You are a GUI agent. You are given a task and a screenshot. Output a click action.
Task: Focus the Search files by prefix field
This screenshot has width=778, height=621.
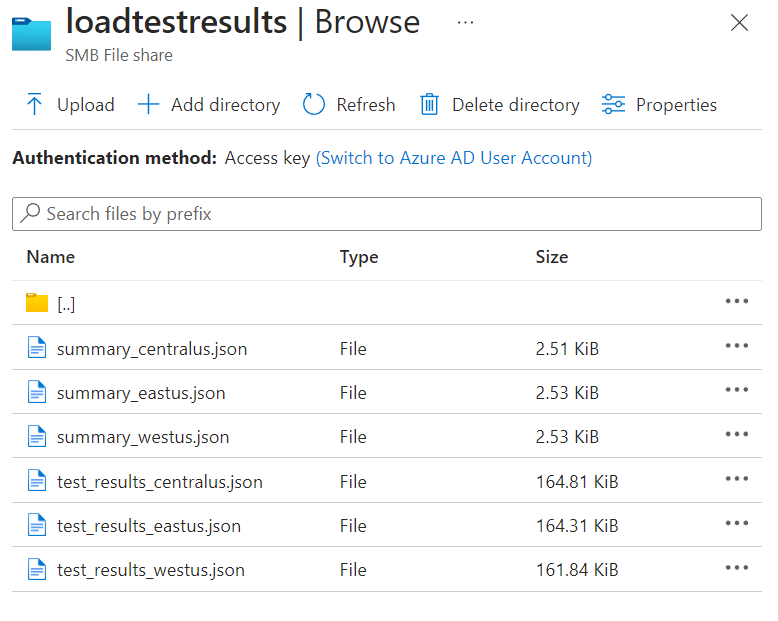click(387, 214)
